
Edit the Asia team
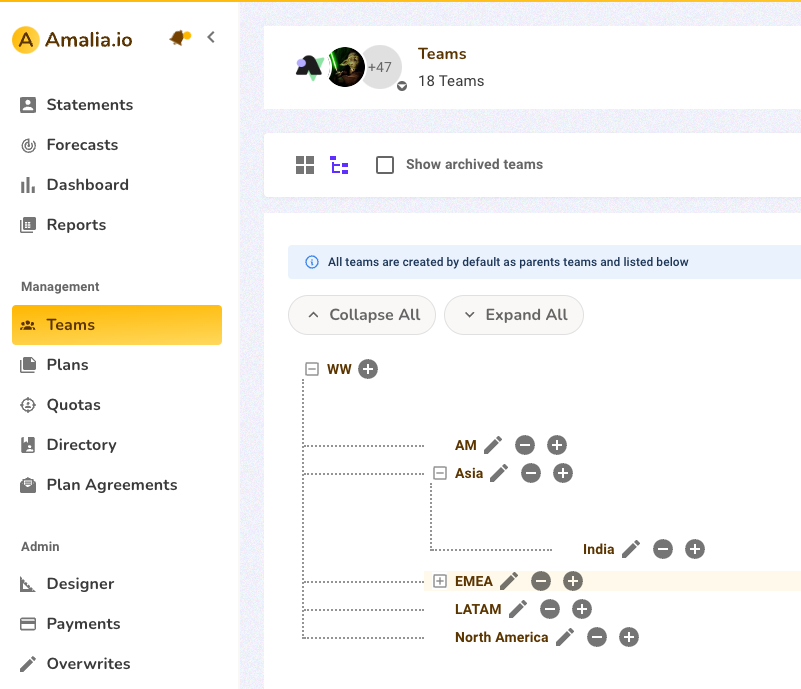point(499,473)
